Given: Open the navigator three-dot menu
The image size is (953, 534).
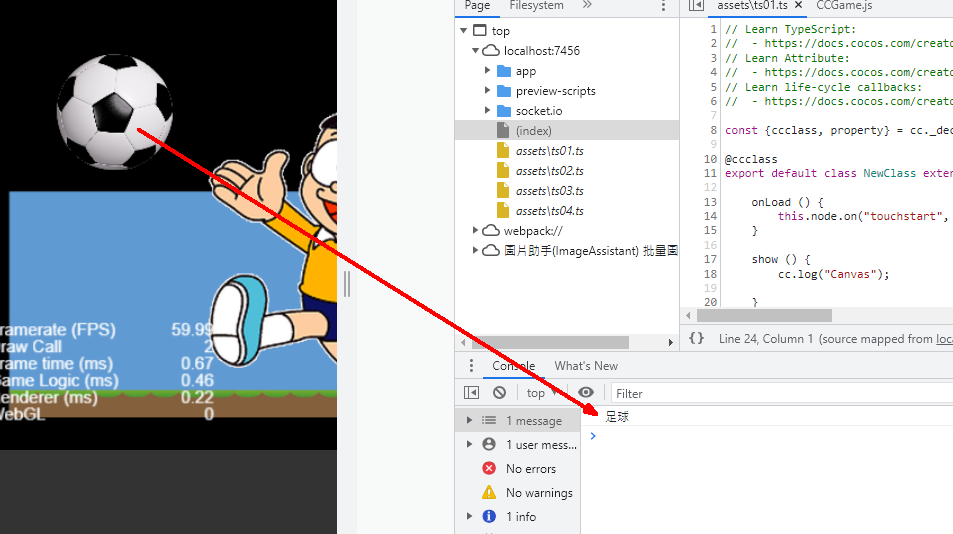Looking at the screenshot, I should pyautogui.click(x=663, y=6).
